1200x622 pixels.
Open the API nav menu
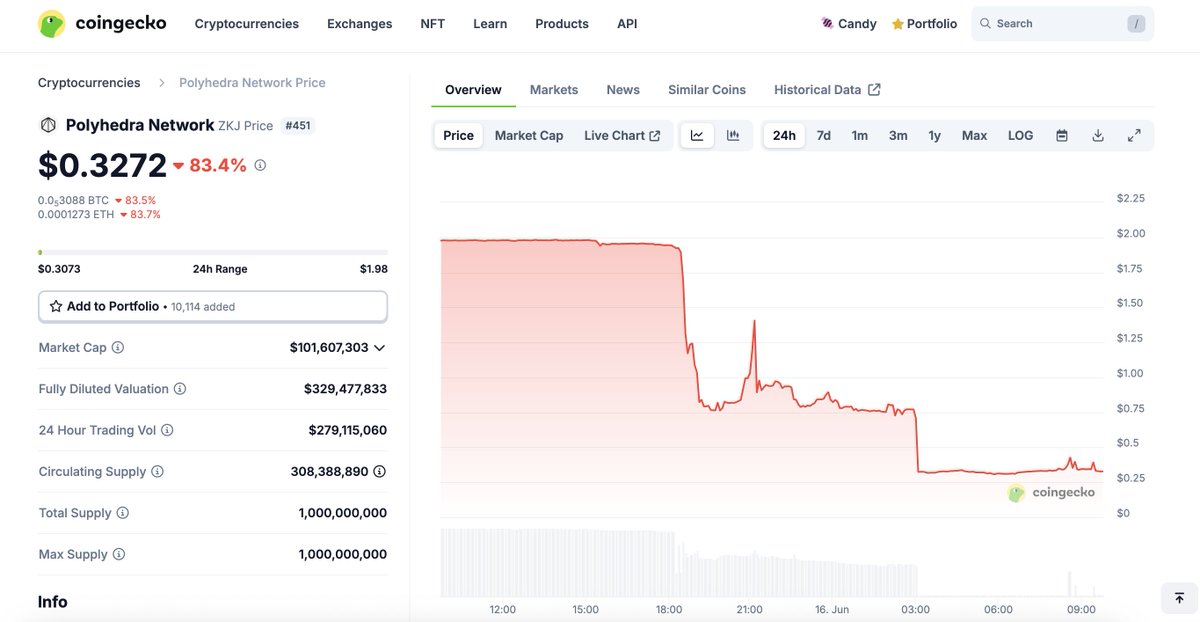tap(627, 23)
